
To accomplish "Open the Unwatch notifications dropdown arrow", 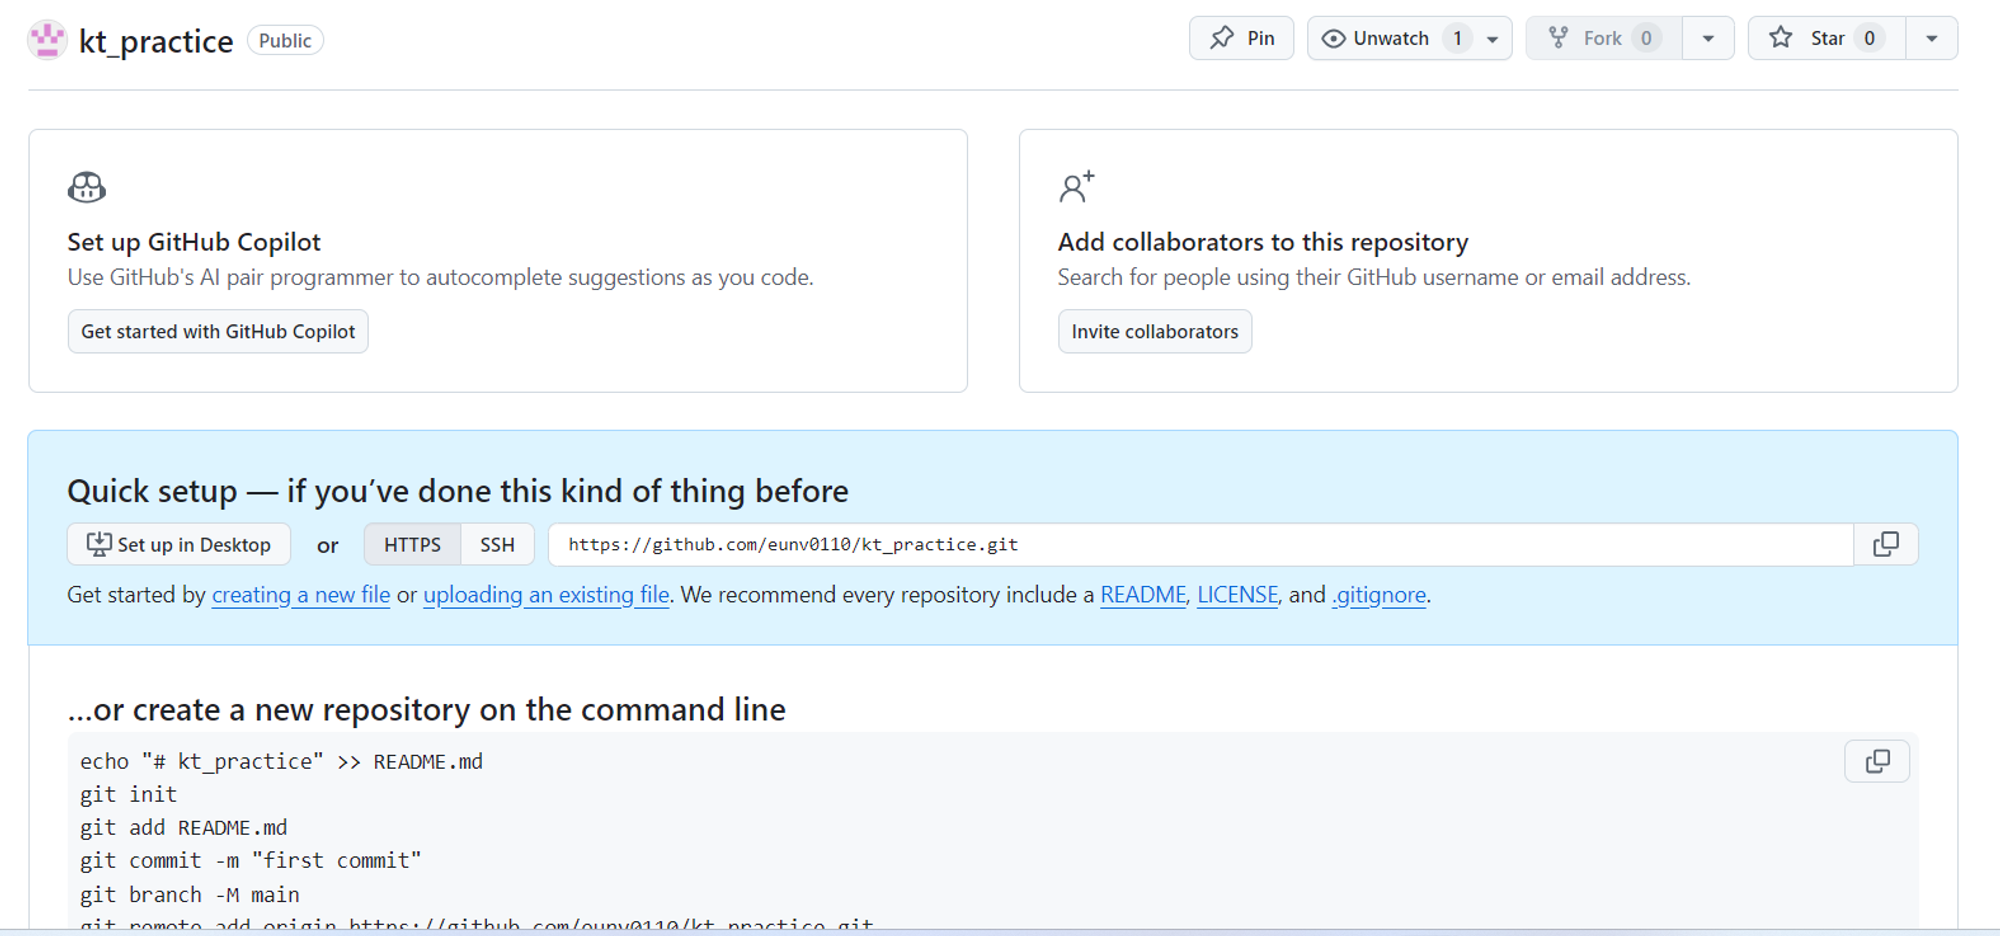I will click(x=1492, y=39).
